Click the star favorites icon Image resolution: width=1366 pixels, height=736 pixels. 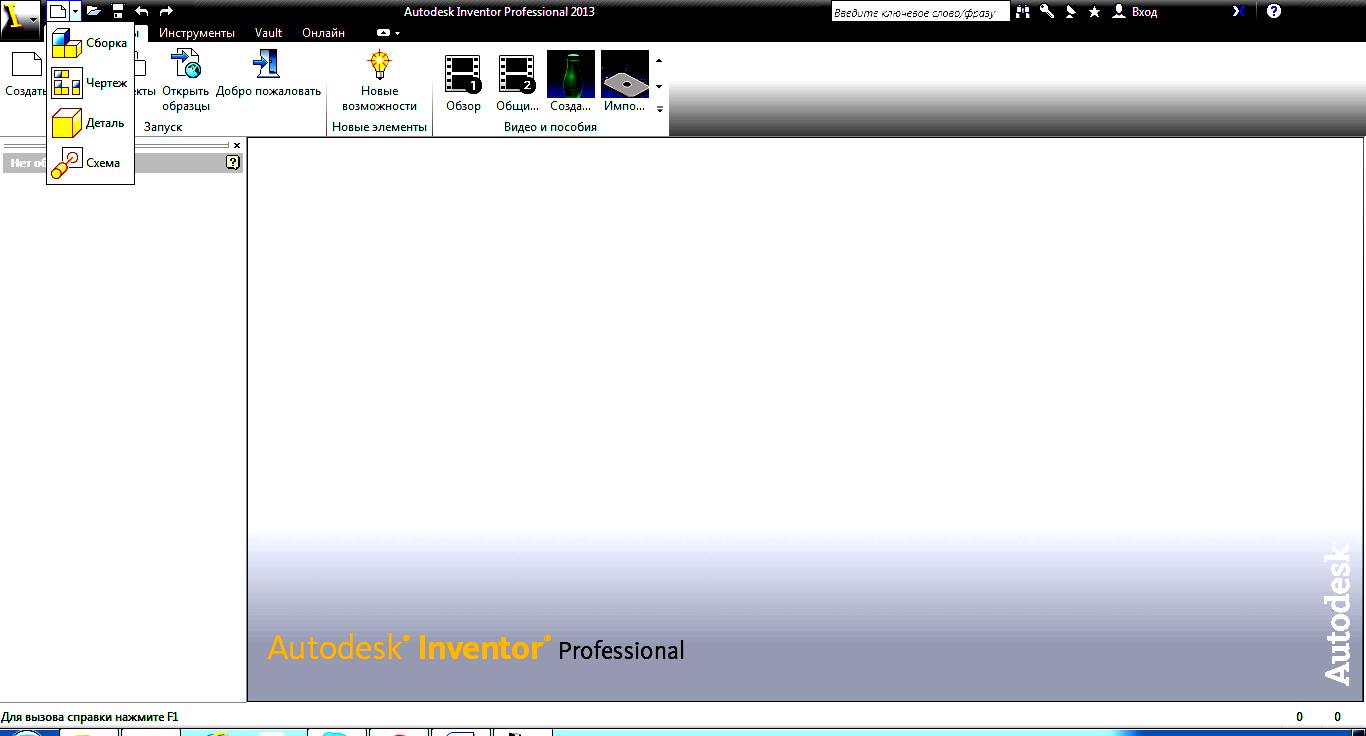pos(1094,12)
